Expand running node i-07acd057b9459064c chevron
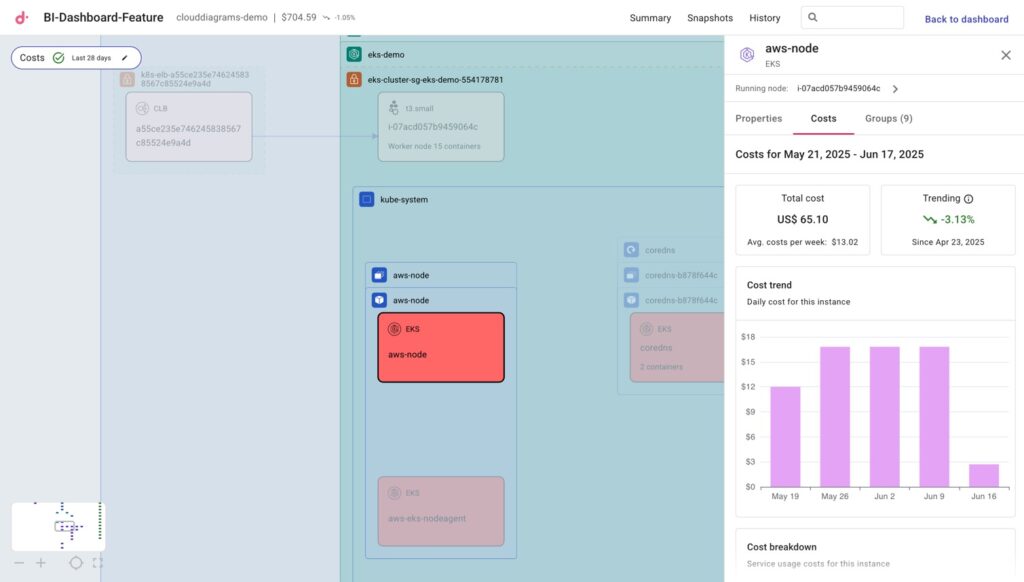 click(895, 89)
